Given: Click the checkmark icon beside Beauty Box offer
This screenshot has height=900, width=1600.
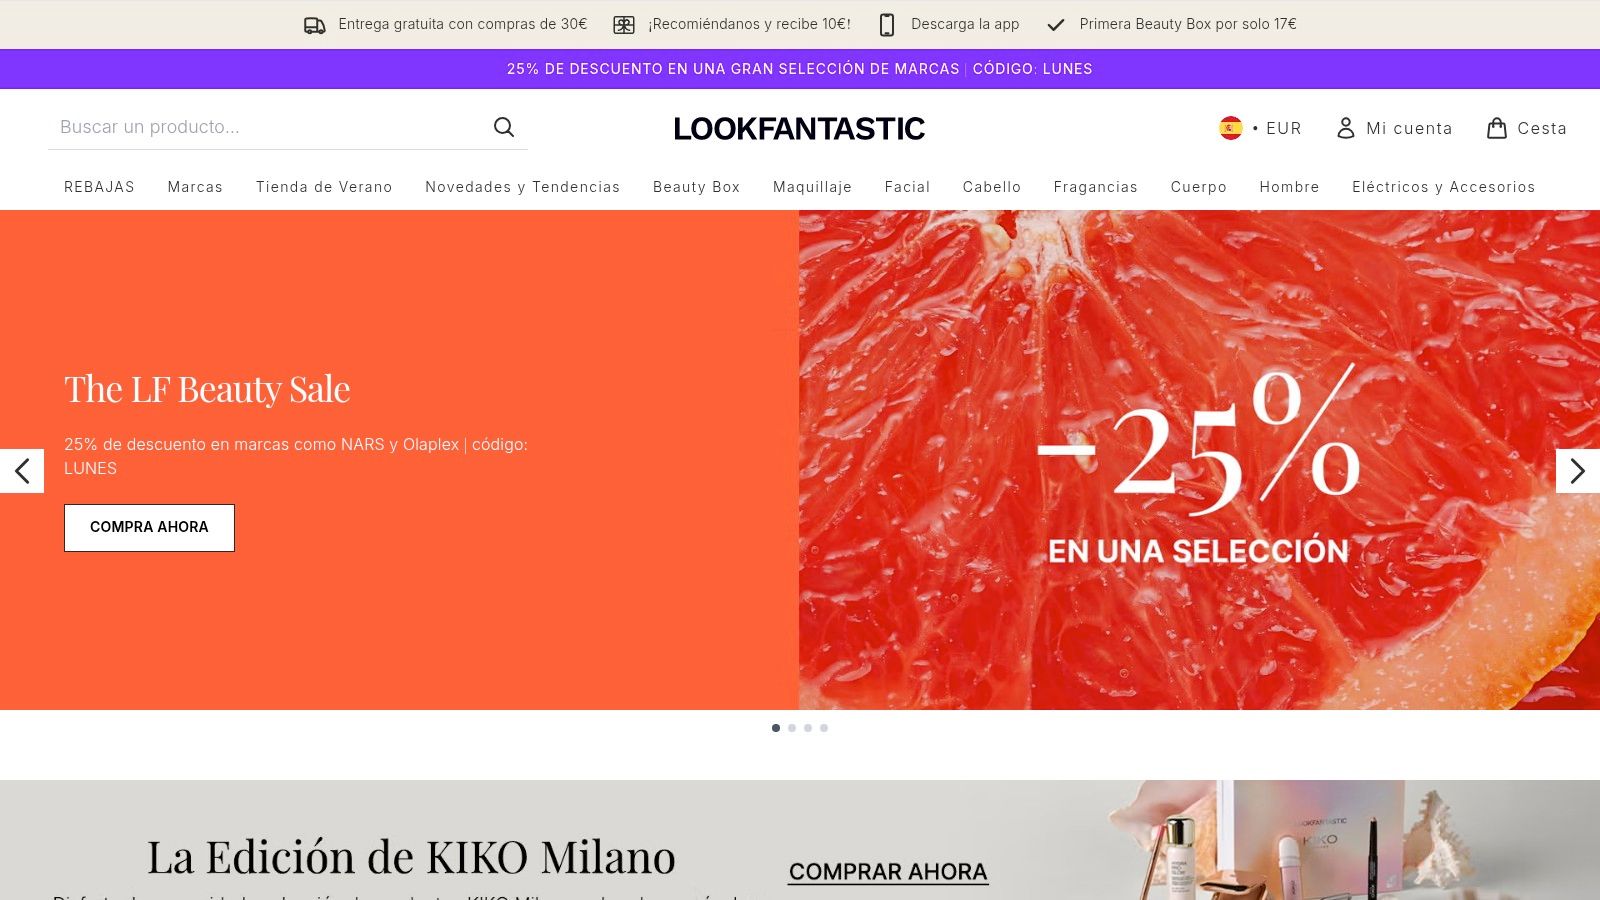Looking at the screenshot, I should pos(1056,25).
